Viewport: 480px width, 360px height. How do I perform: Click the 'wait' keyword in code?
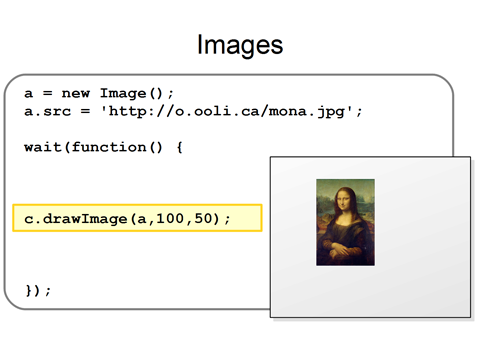[43, 147]
